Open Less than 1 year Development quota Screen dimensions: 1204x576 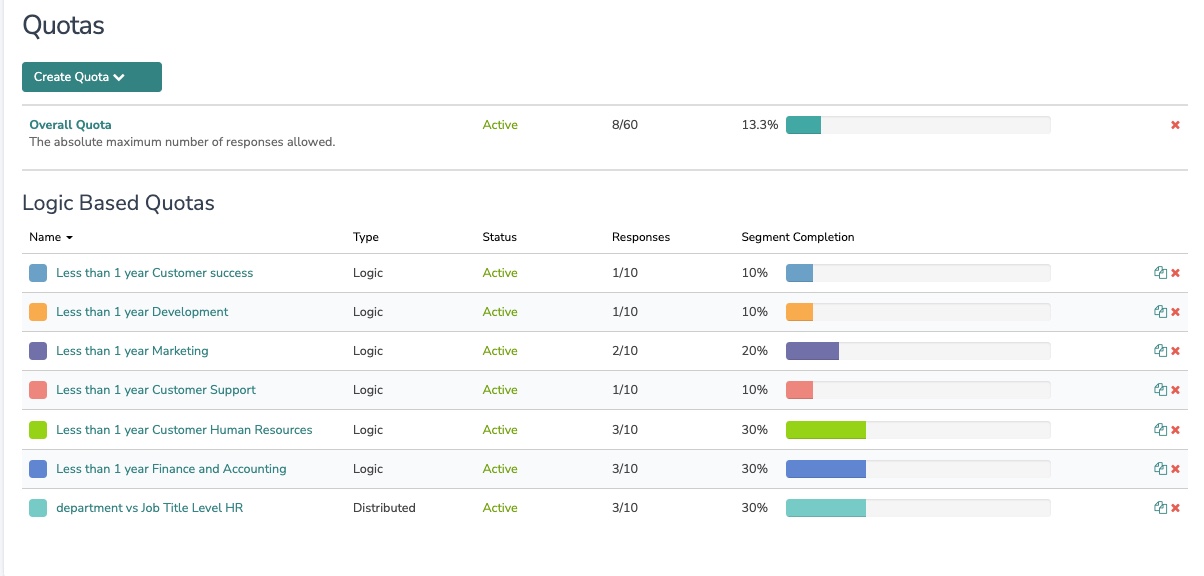click(142, 312)
